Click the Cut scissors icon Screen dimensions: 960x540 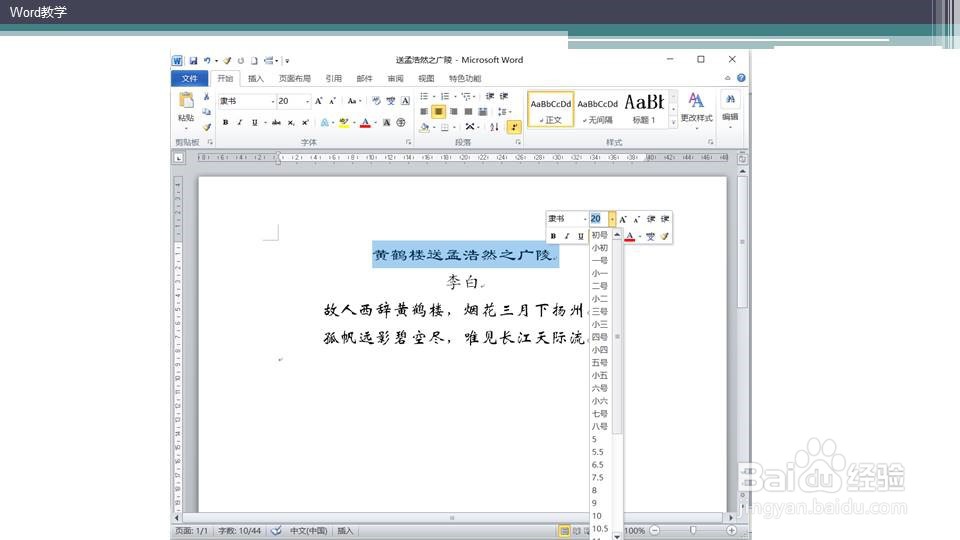click(x=207, y=97)
